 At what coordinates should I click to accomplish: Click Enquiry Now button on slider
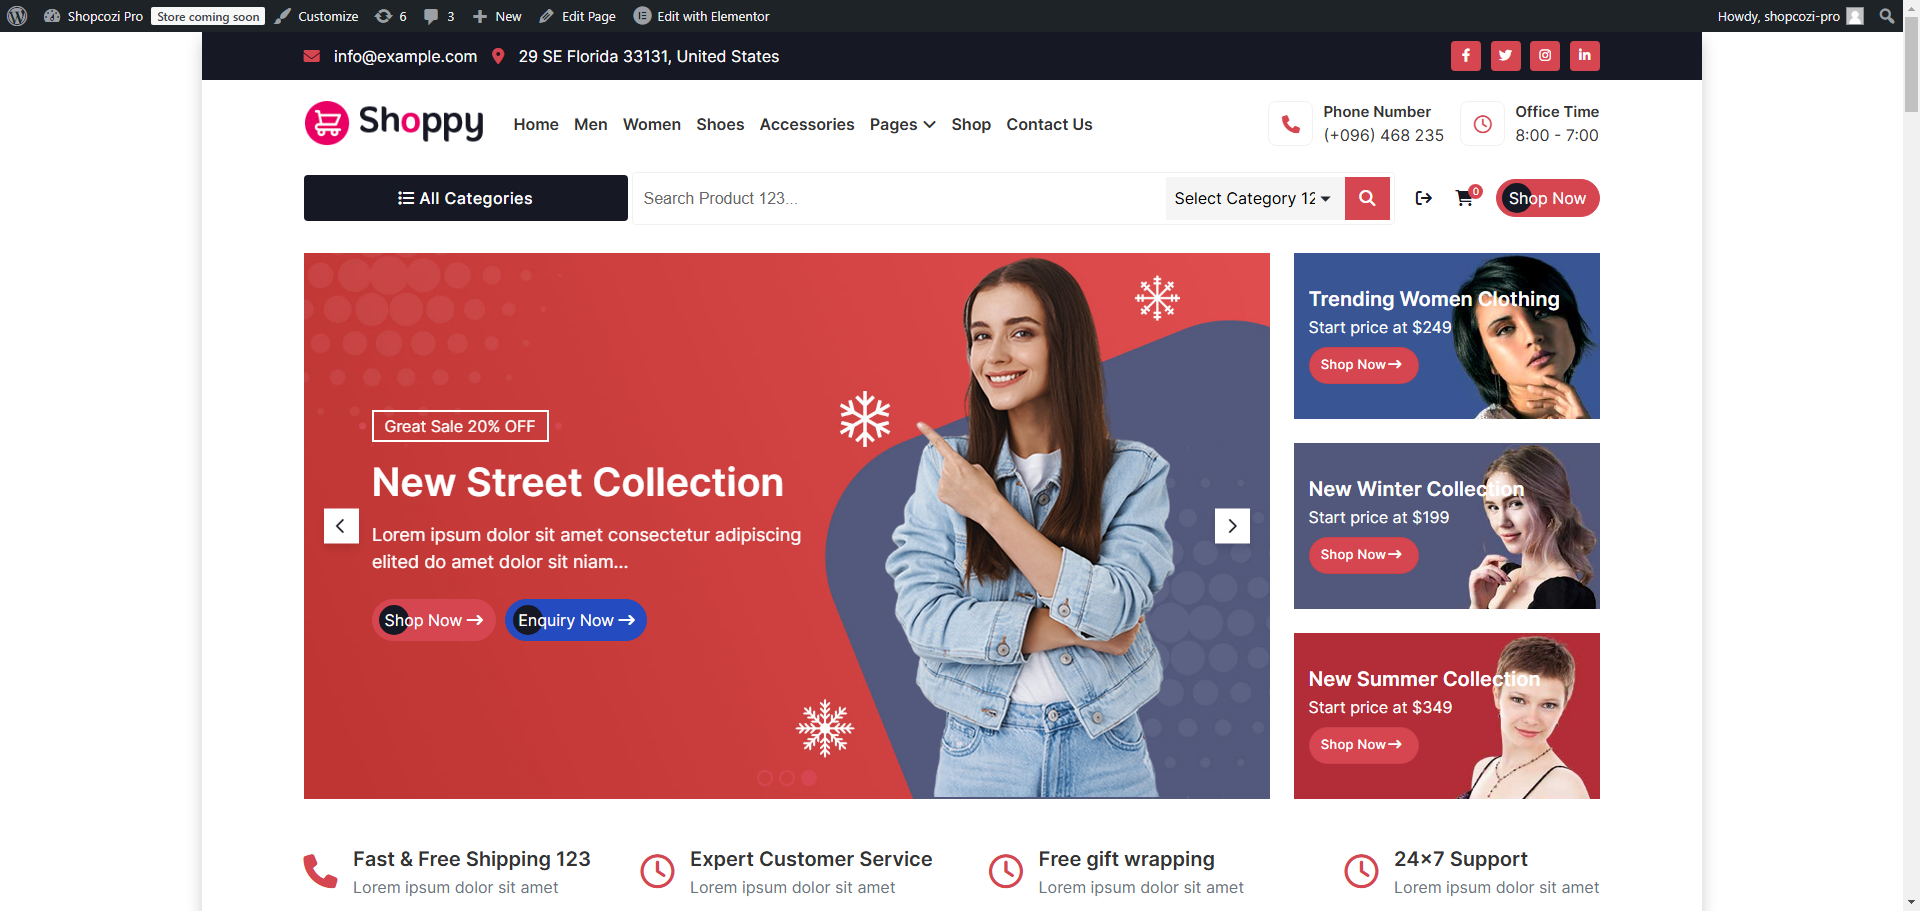(x=576, y=620)
